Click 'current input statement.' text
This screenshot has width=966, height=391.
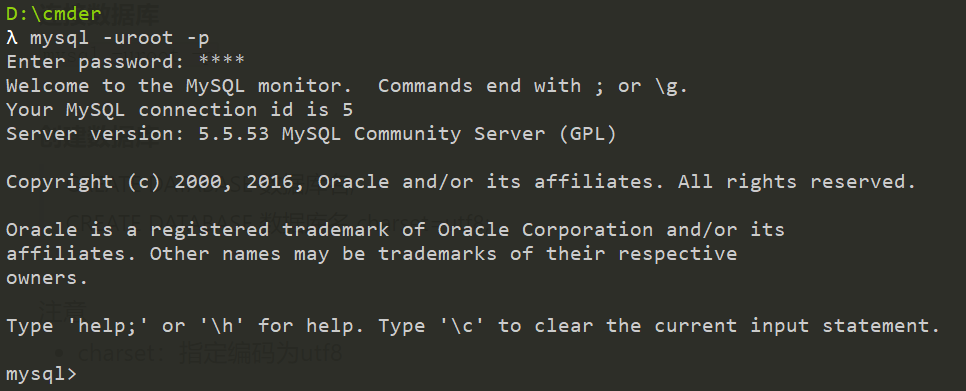(797, 326)
